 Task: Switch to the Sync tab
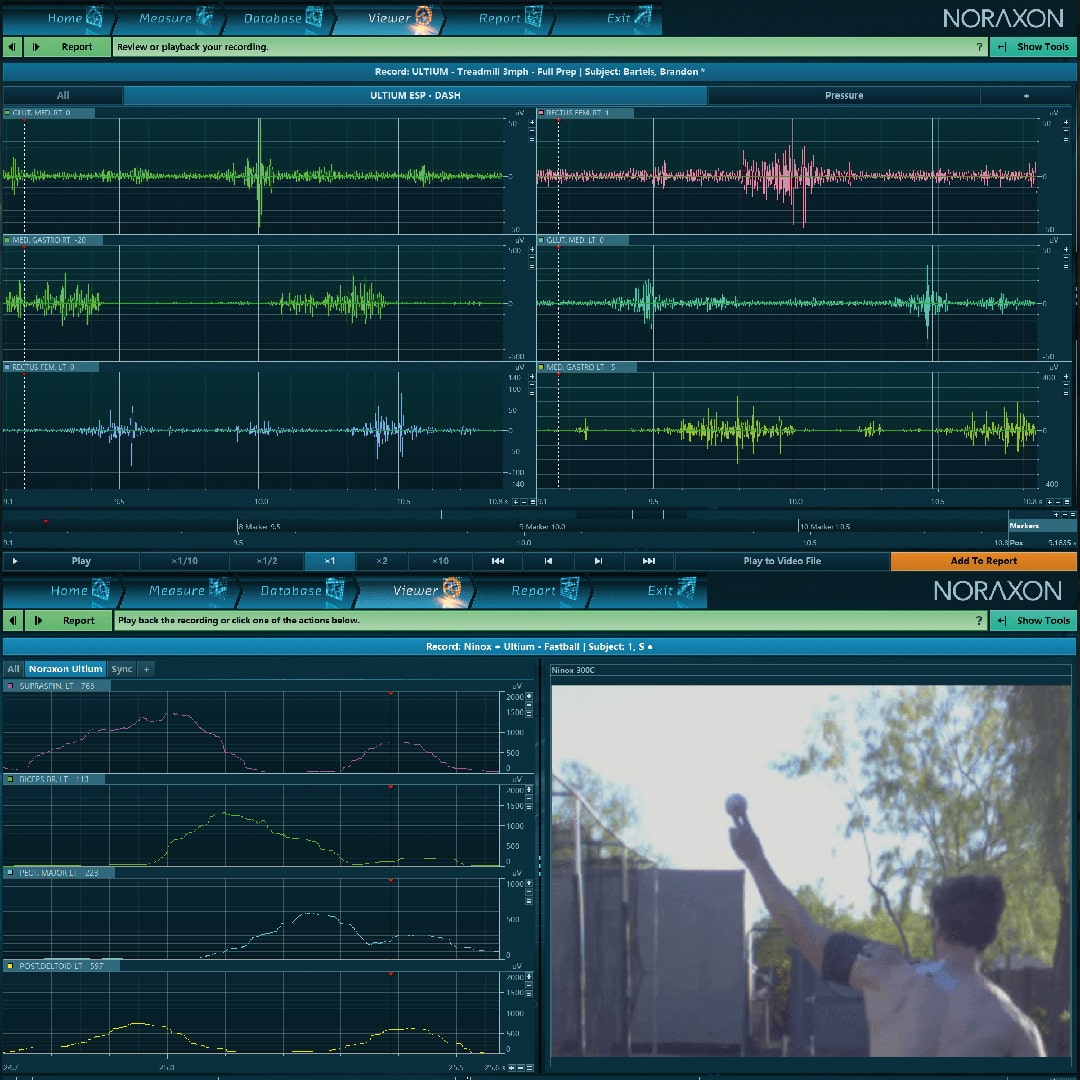[121, 669]
